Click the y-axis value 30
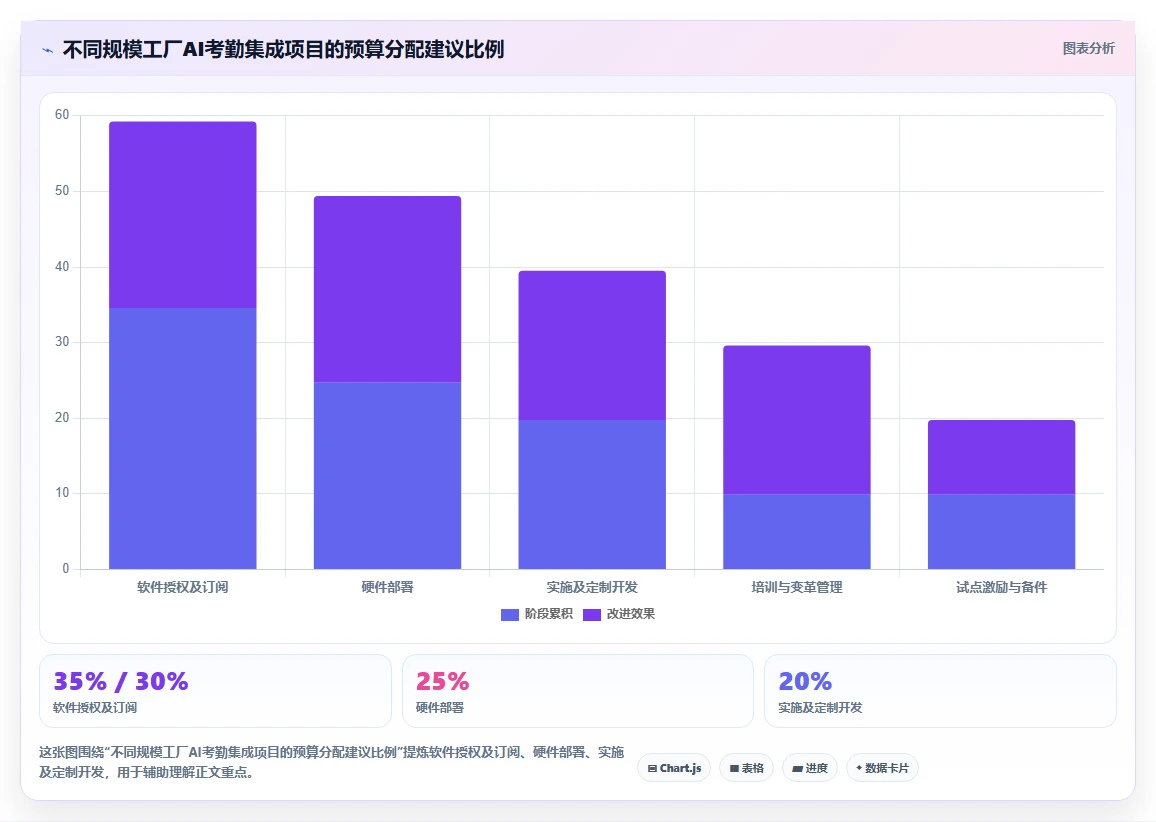1156x822 pixels. coord(62,342)
